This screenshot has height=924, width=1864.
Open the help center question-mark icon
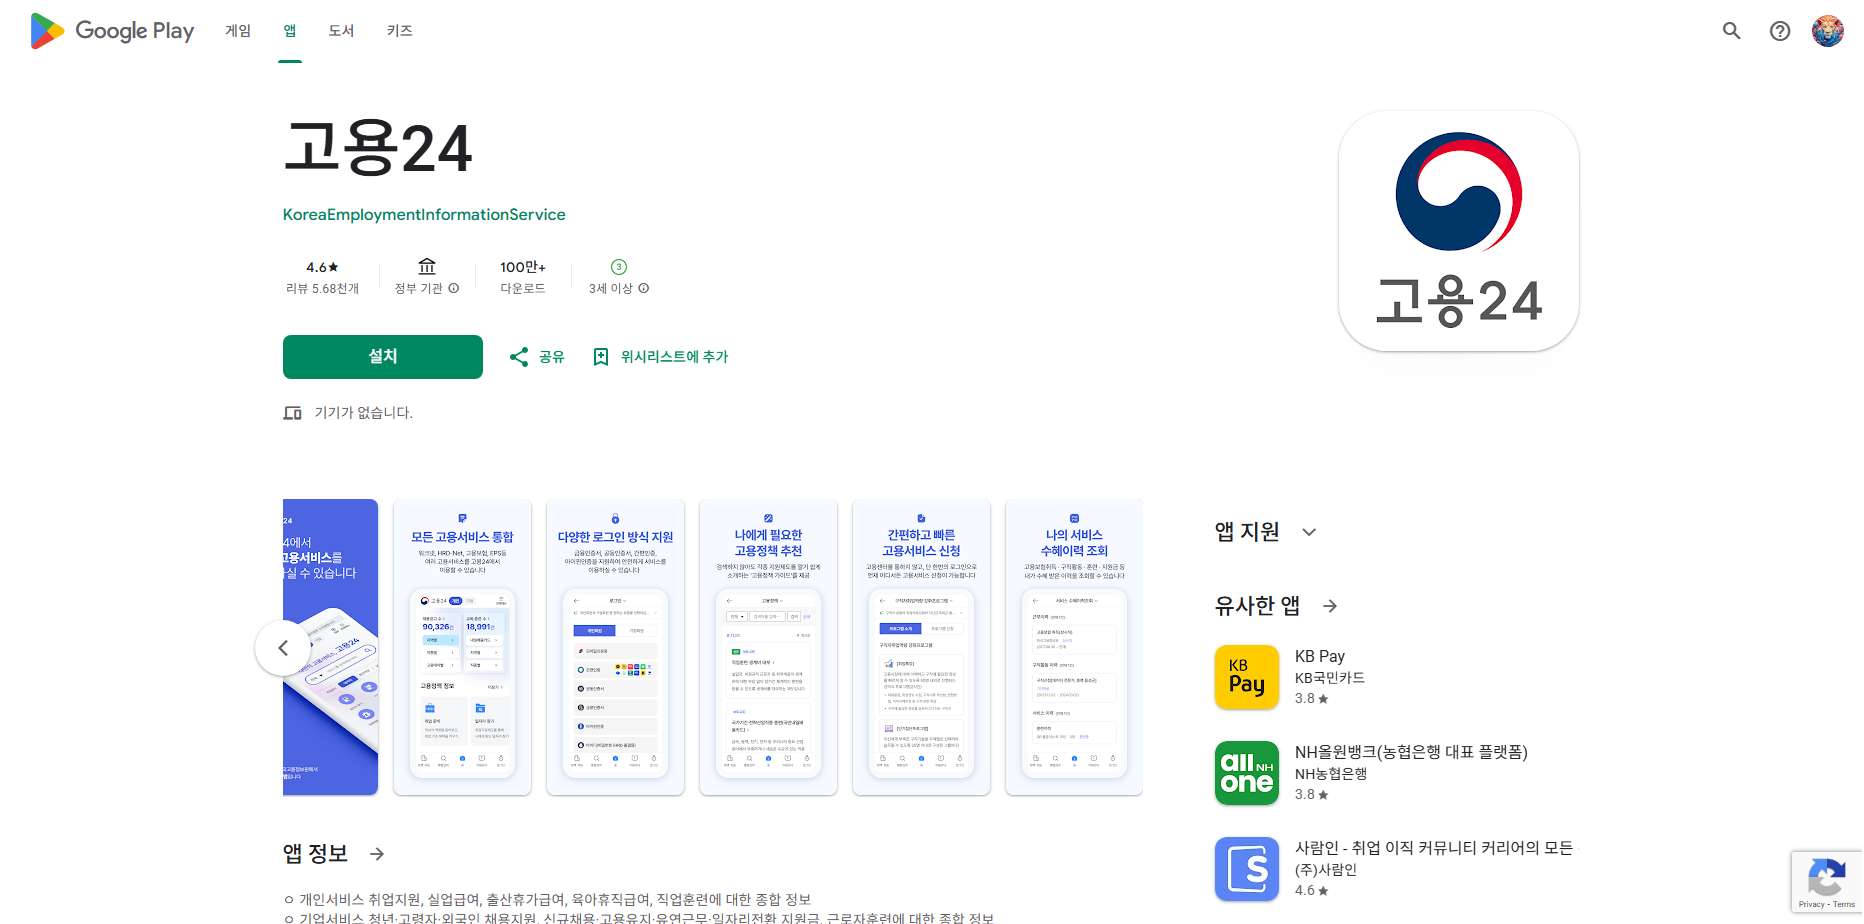click(1780, 31)
